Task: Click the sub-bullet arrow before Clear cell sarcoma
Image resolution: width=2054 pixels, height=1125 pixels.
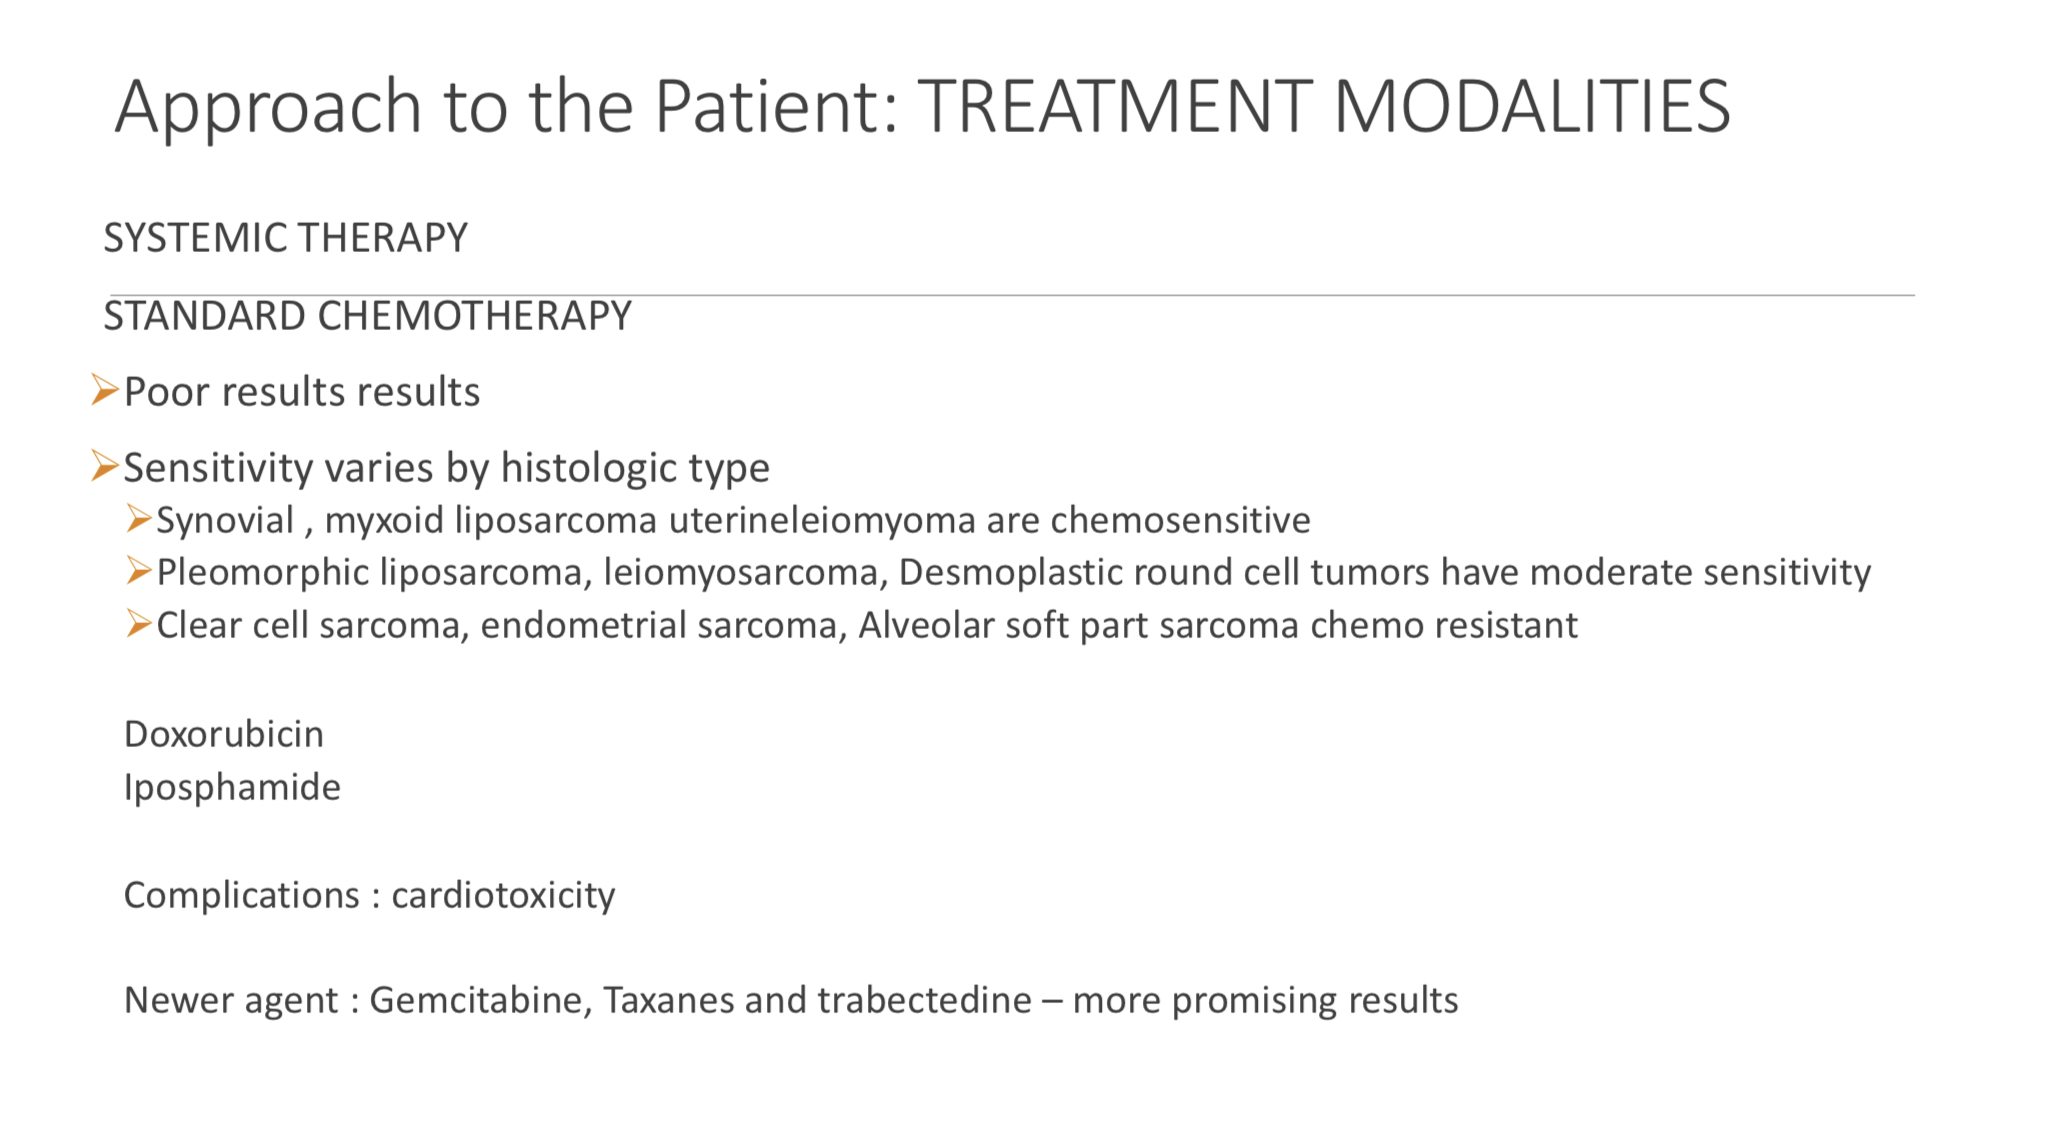Action: 139,624
